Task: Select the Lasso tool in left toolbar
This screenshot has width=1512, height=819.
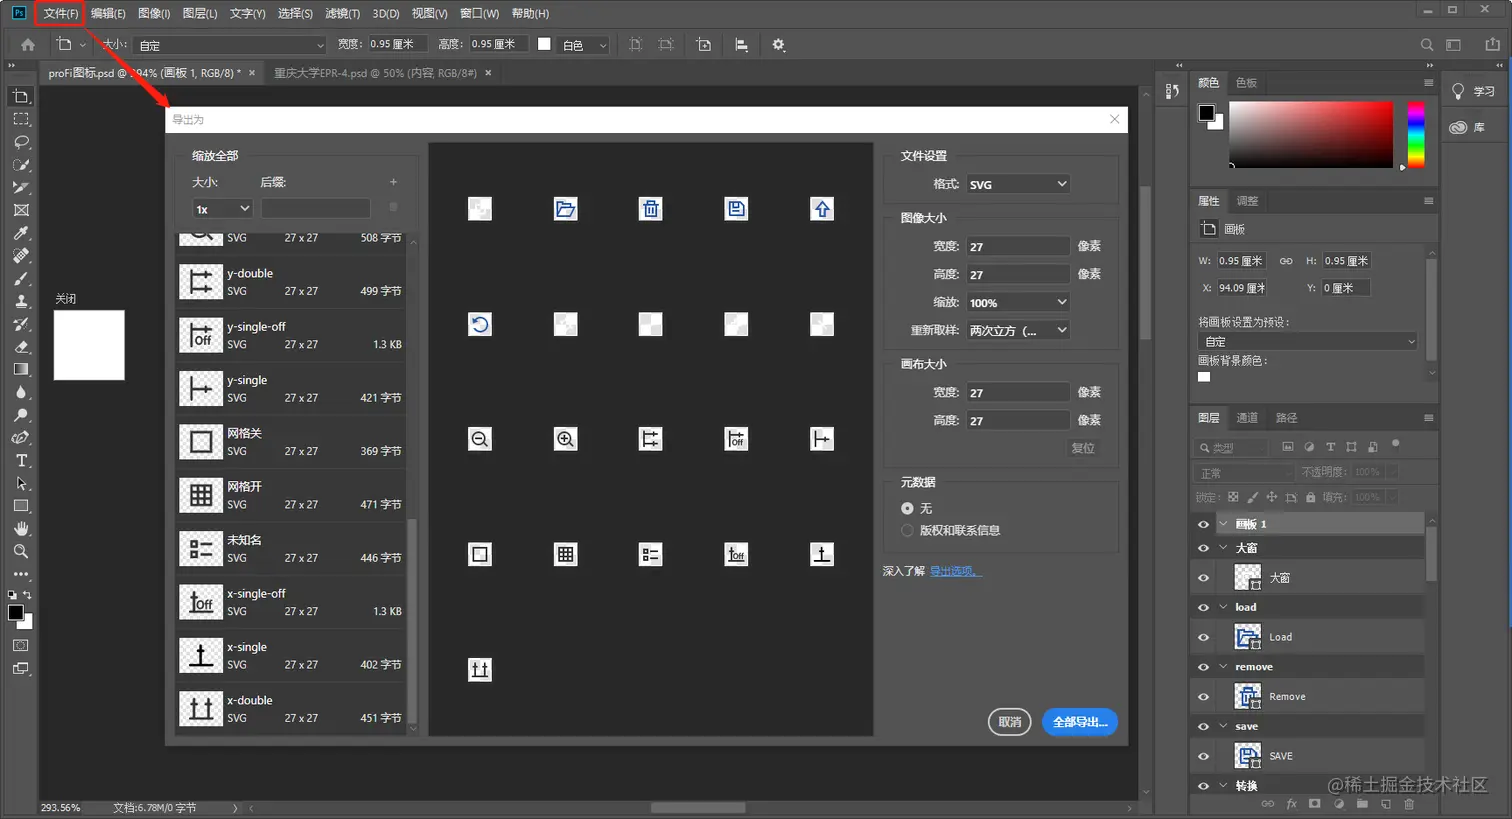Action: [21, 142]
